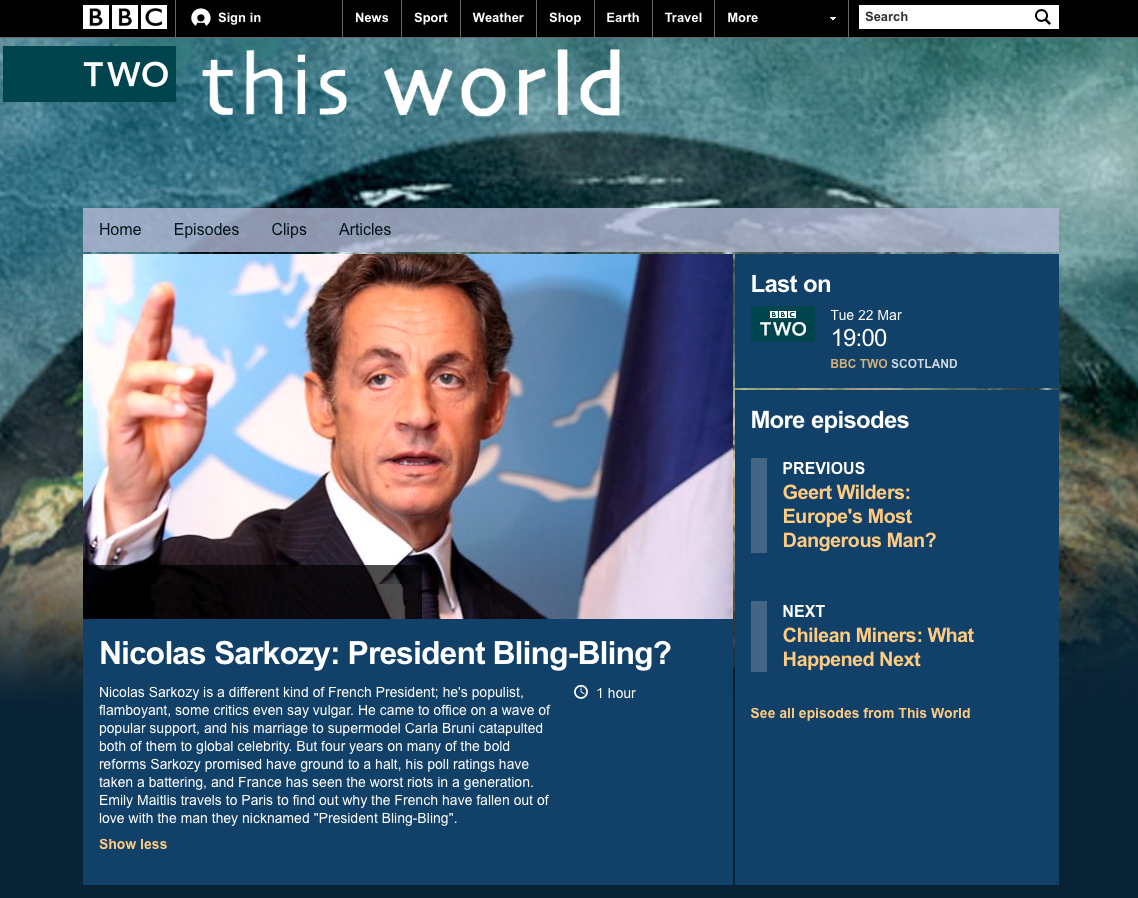Click the Last on heading
1138x898 pixels.
790,284
